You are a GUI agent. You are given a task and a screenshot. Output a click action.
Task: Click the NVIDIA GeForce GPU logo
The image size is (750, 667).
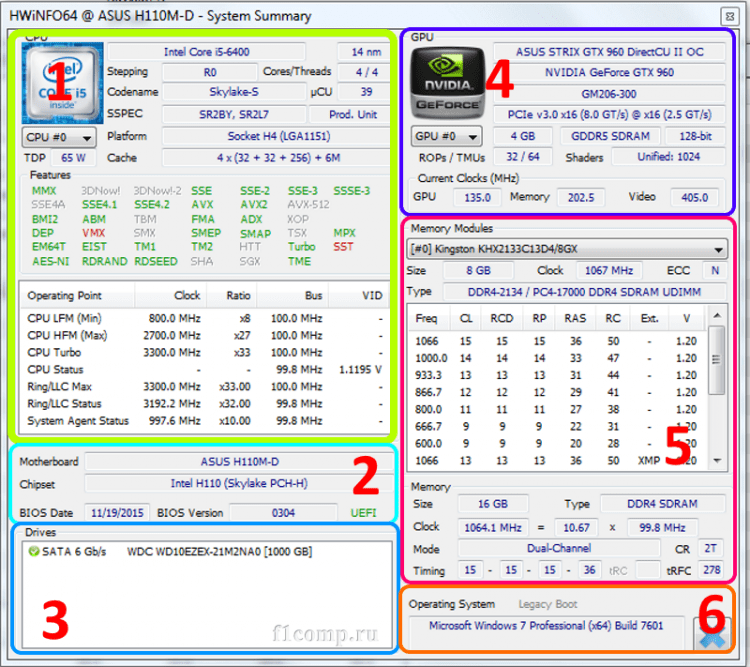447,83
